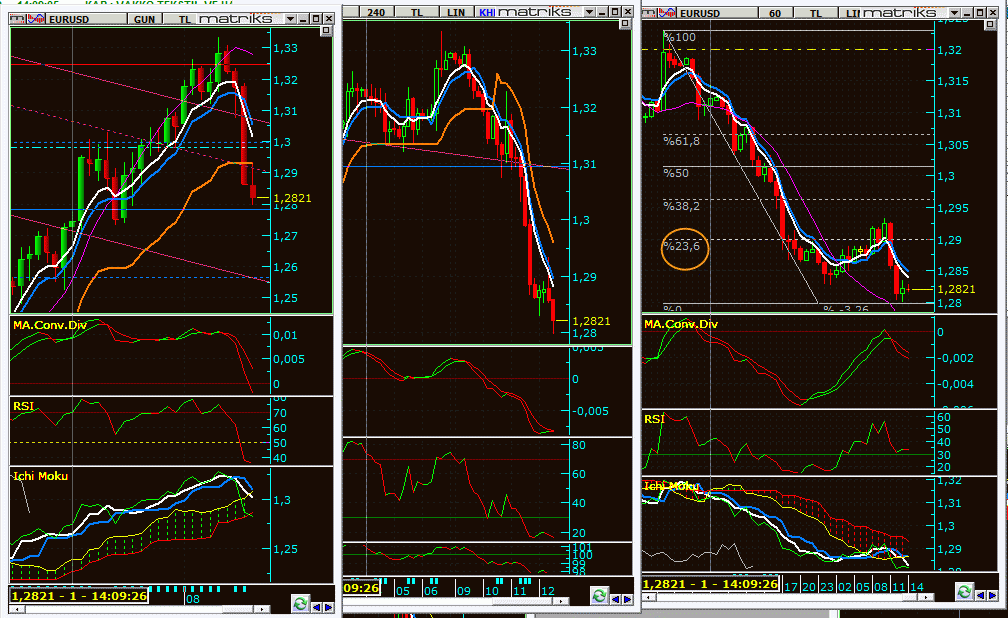1008x618 pixels.
Task: Click horizontal scrollbar thumb in left GUN window
Action: (x=238, y=609)
